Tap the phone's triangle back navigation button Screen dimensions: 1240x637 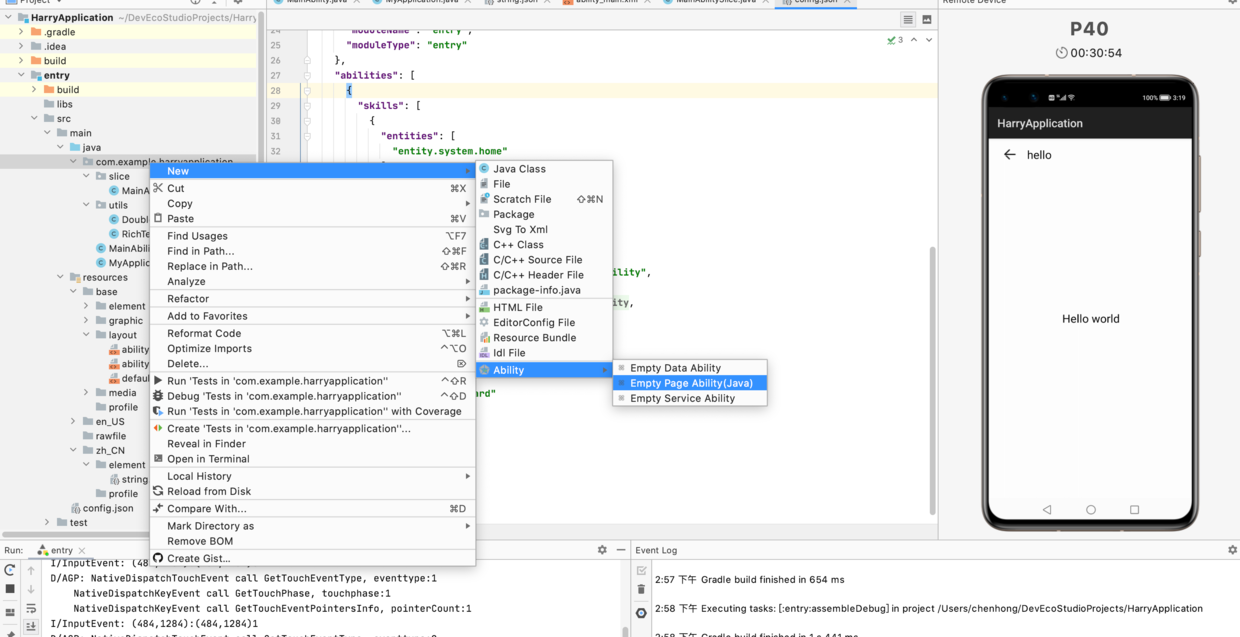[1047, 510]
